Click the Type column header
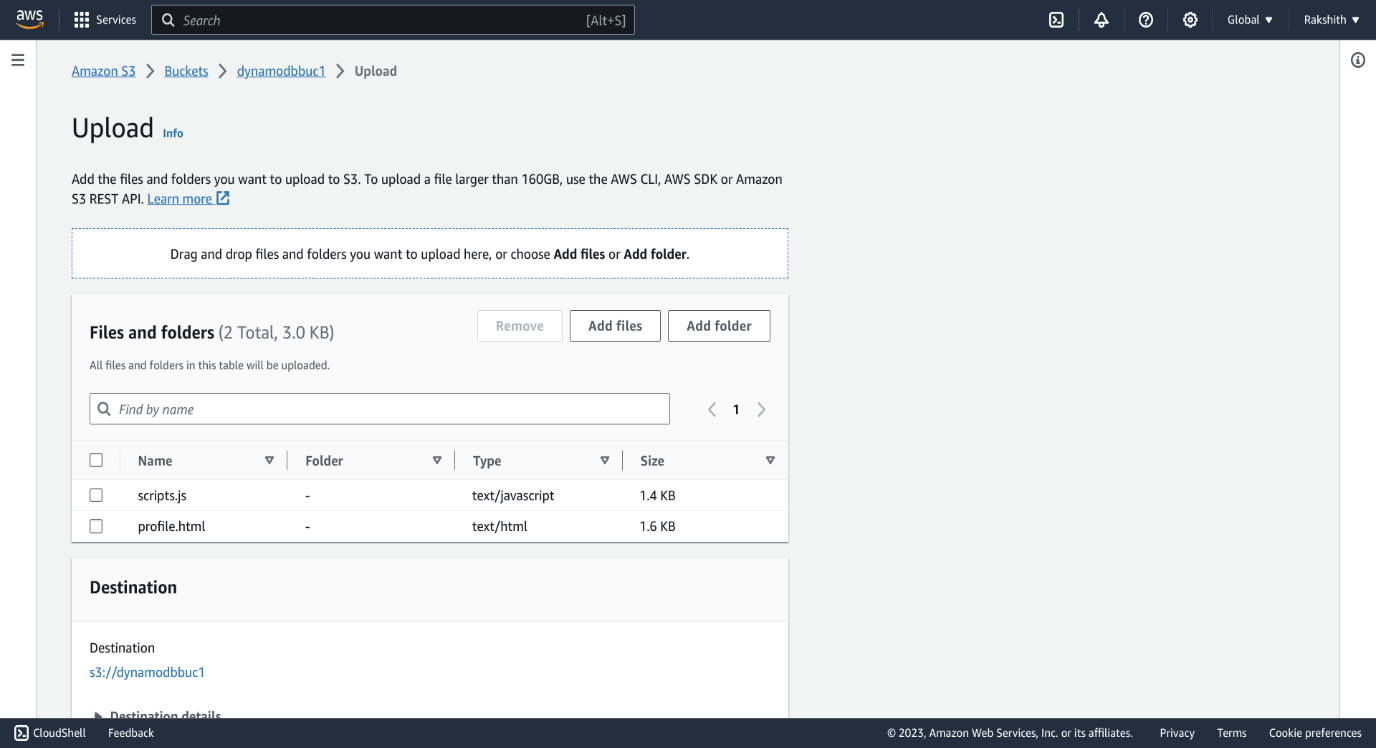Viewport: 1376px width, 748px height. coord(487,461)
